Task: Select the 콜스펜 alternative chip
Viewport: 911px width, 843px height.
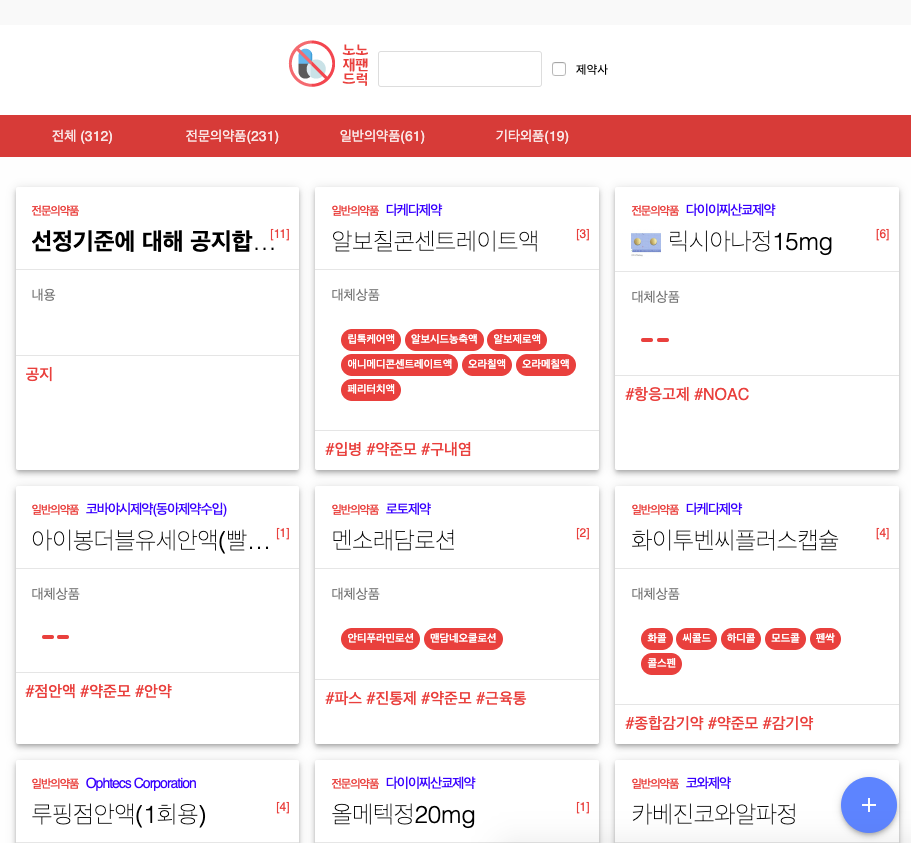Action: pos(661,663)
